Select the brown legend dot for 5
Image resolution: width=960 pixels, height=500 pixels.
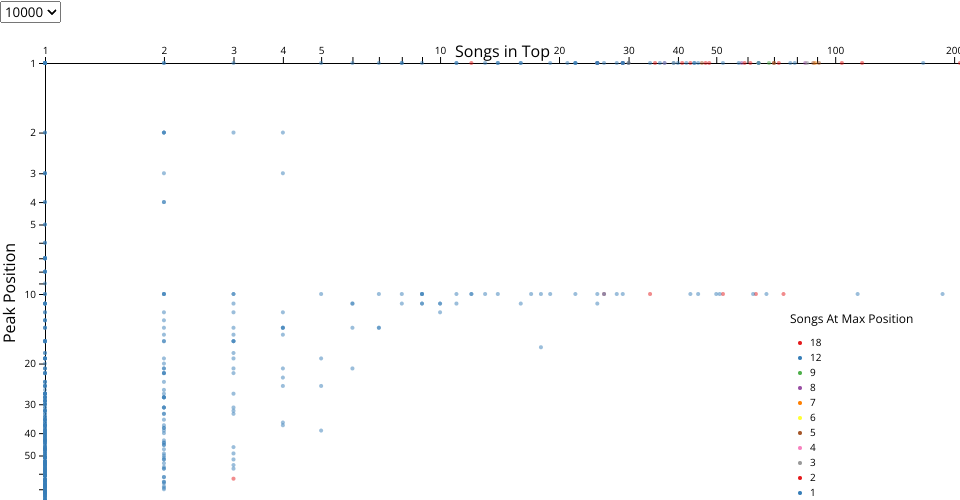[x=800, y=433]
